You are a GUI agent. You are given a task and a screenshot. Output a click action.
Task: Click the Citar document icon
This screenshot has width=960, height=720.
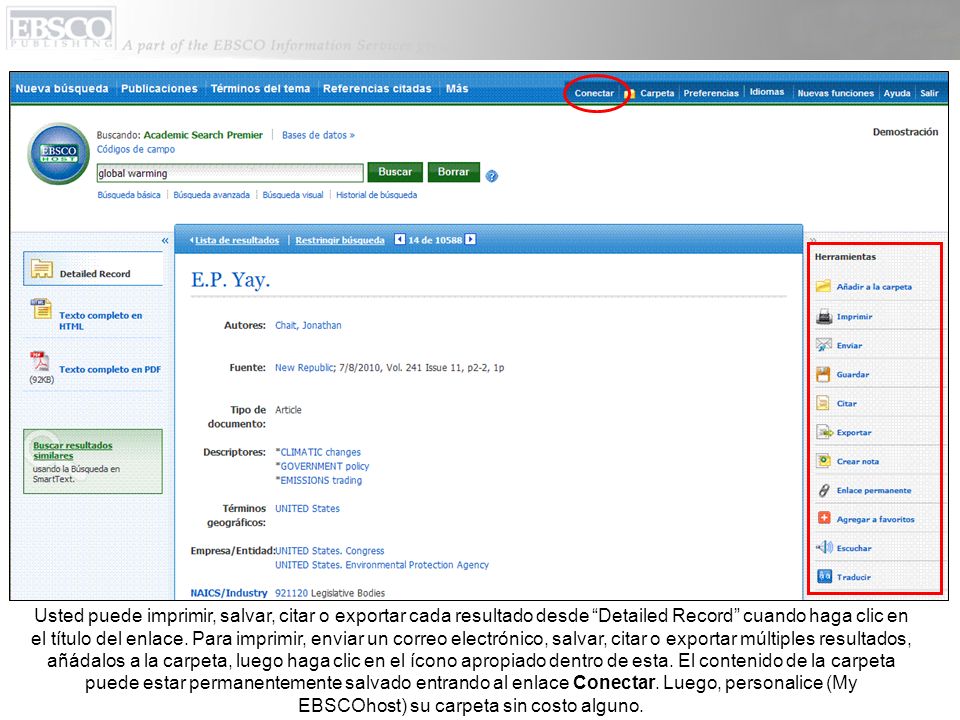click(823, 403)
